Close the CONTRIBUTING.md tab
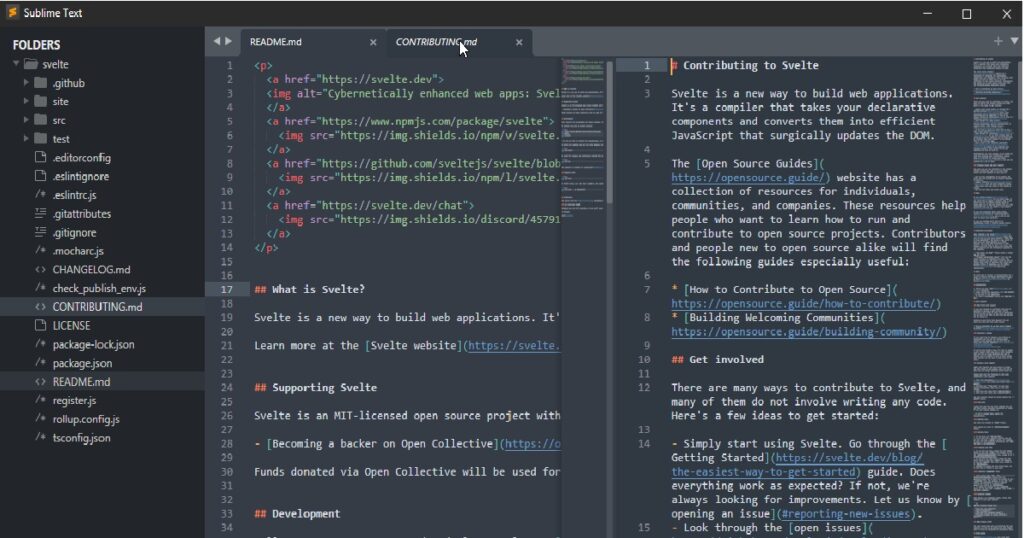This screenshot has width=1024, height=538. point(519,42)
